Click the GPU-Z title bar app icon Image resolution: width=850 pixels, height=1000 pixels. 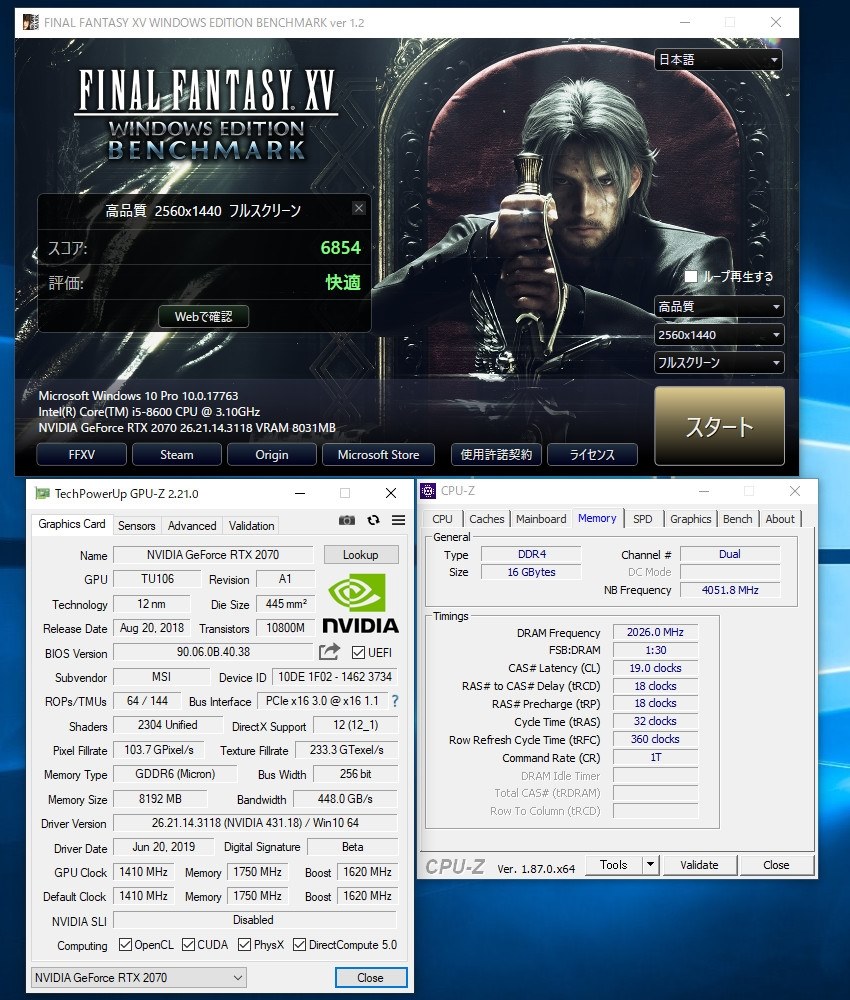pos(42,493)
